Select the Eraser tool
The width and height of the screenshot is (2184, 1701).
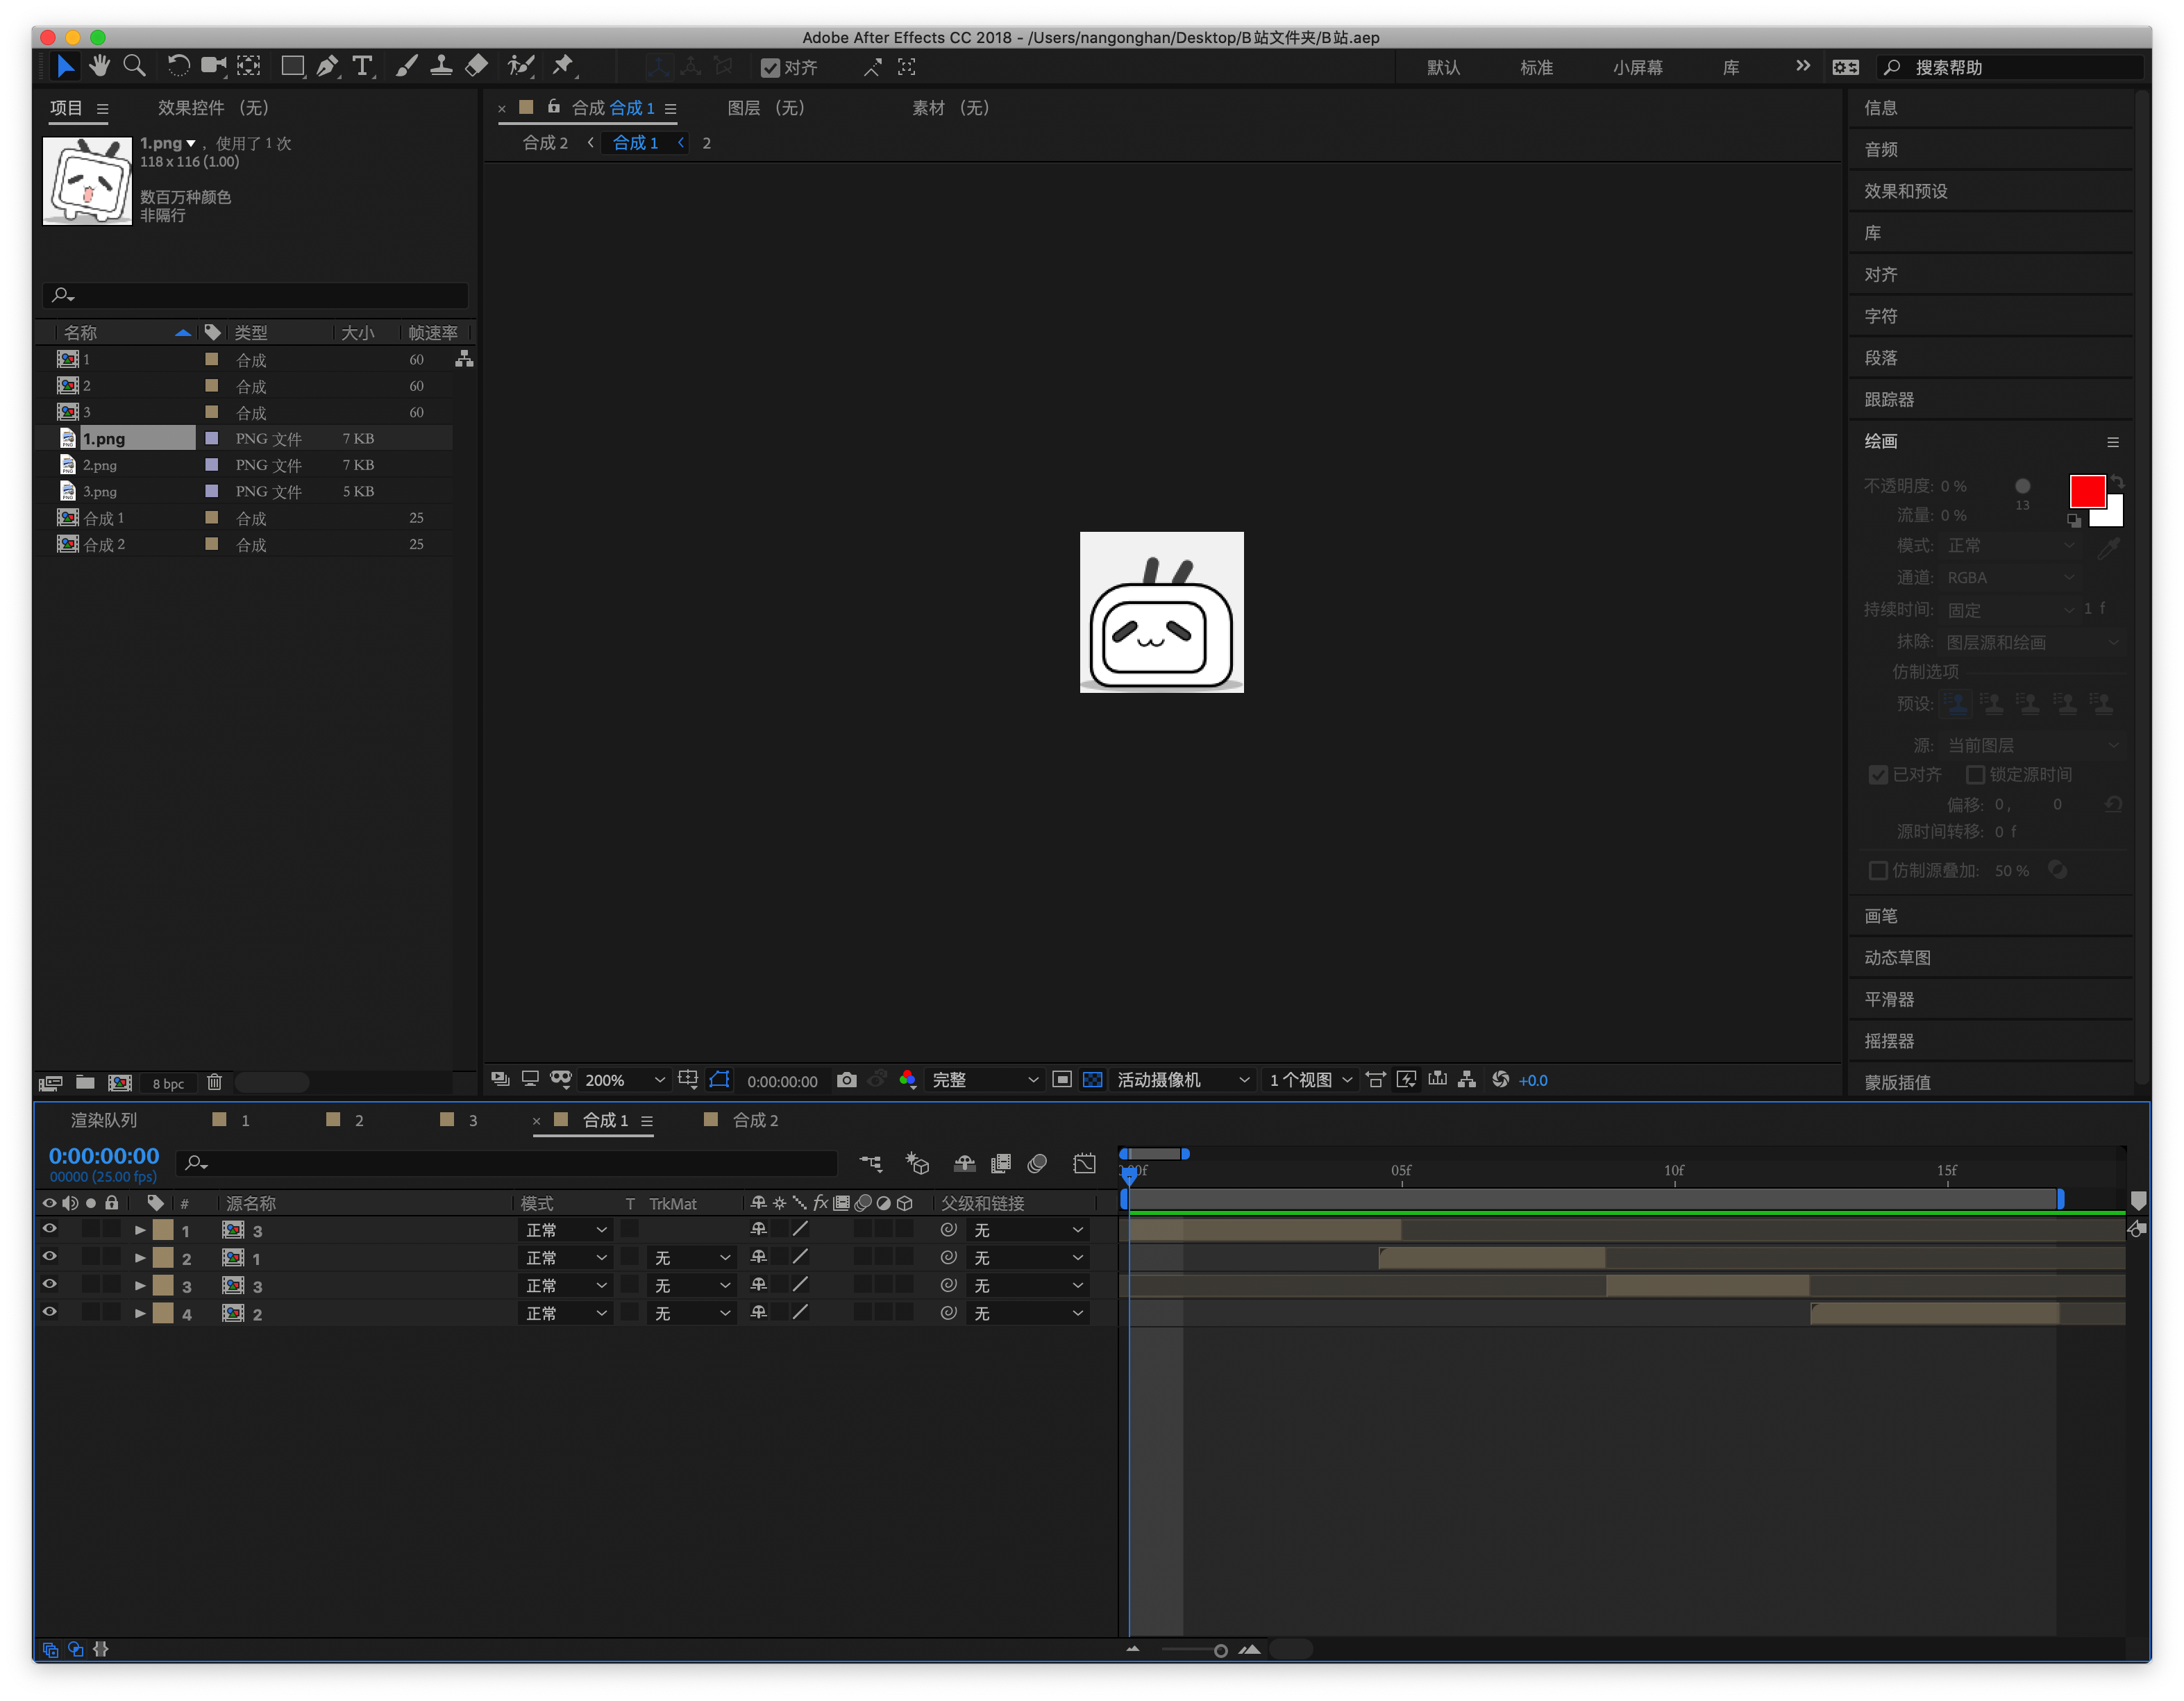click(476, 66)
